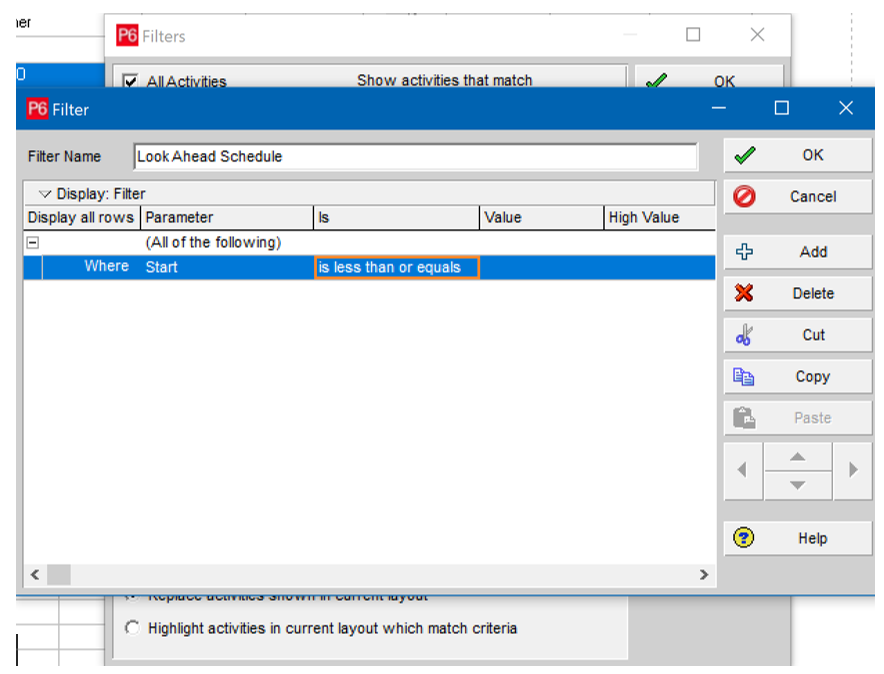
Task: Click the horizontal scrollbar right arrow
Action: (x=704, y=574)
